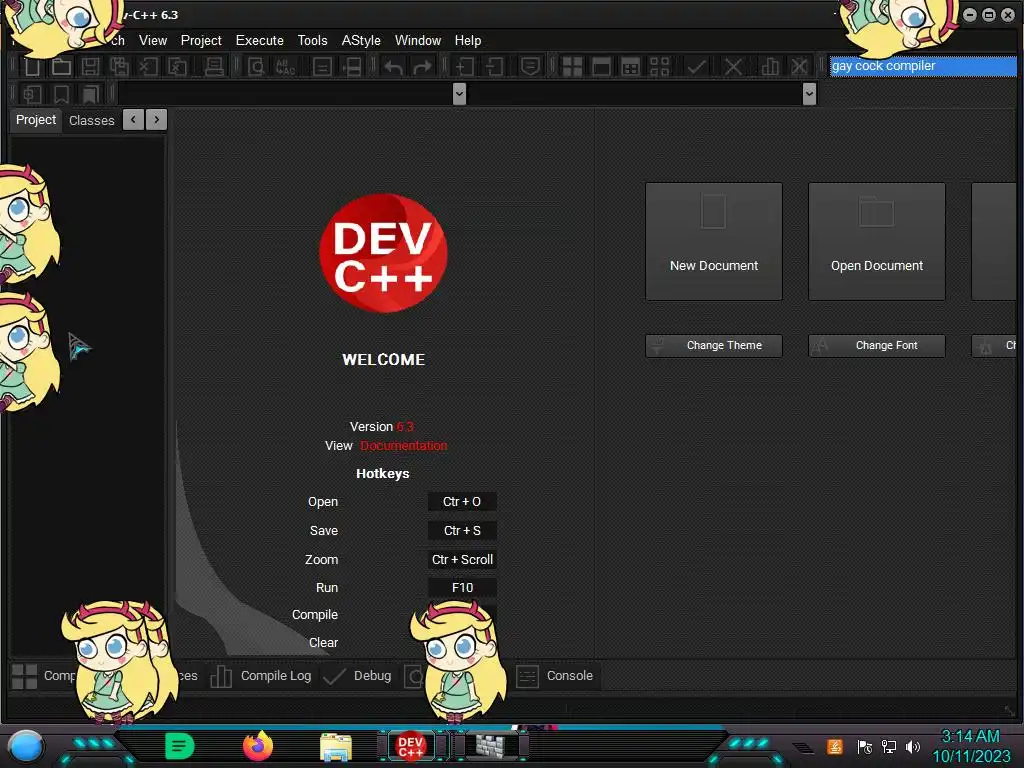The image size is (1024, 768).
Task: Click the Profile Analysis bar-chart icon in toolbar
Action: tap(770, 67)
